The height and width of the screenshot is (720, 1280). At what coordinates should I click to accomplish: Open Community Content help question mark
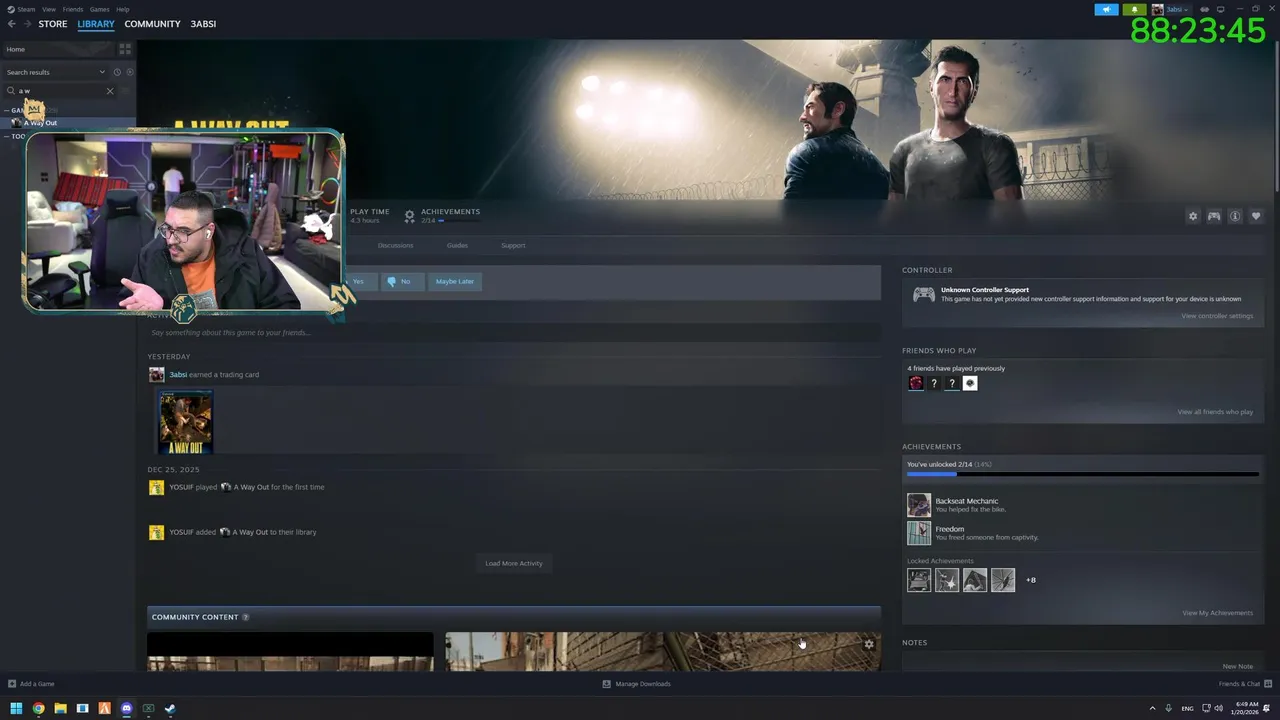(x=245, y=617)
